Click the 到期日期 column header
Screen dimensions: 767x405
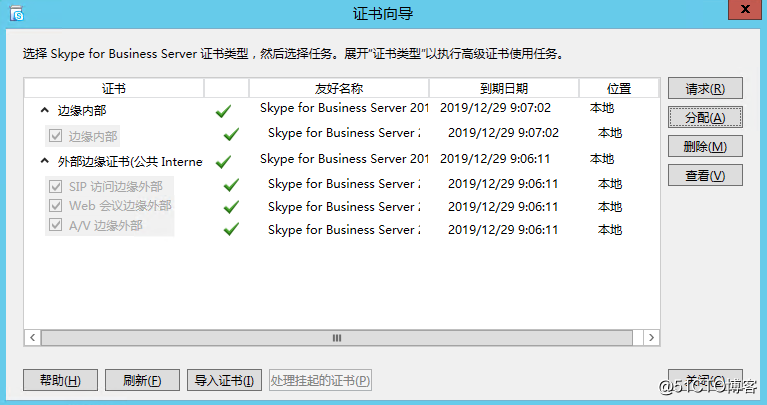tap(504, 89)
